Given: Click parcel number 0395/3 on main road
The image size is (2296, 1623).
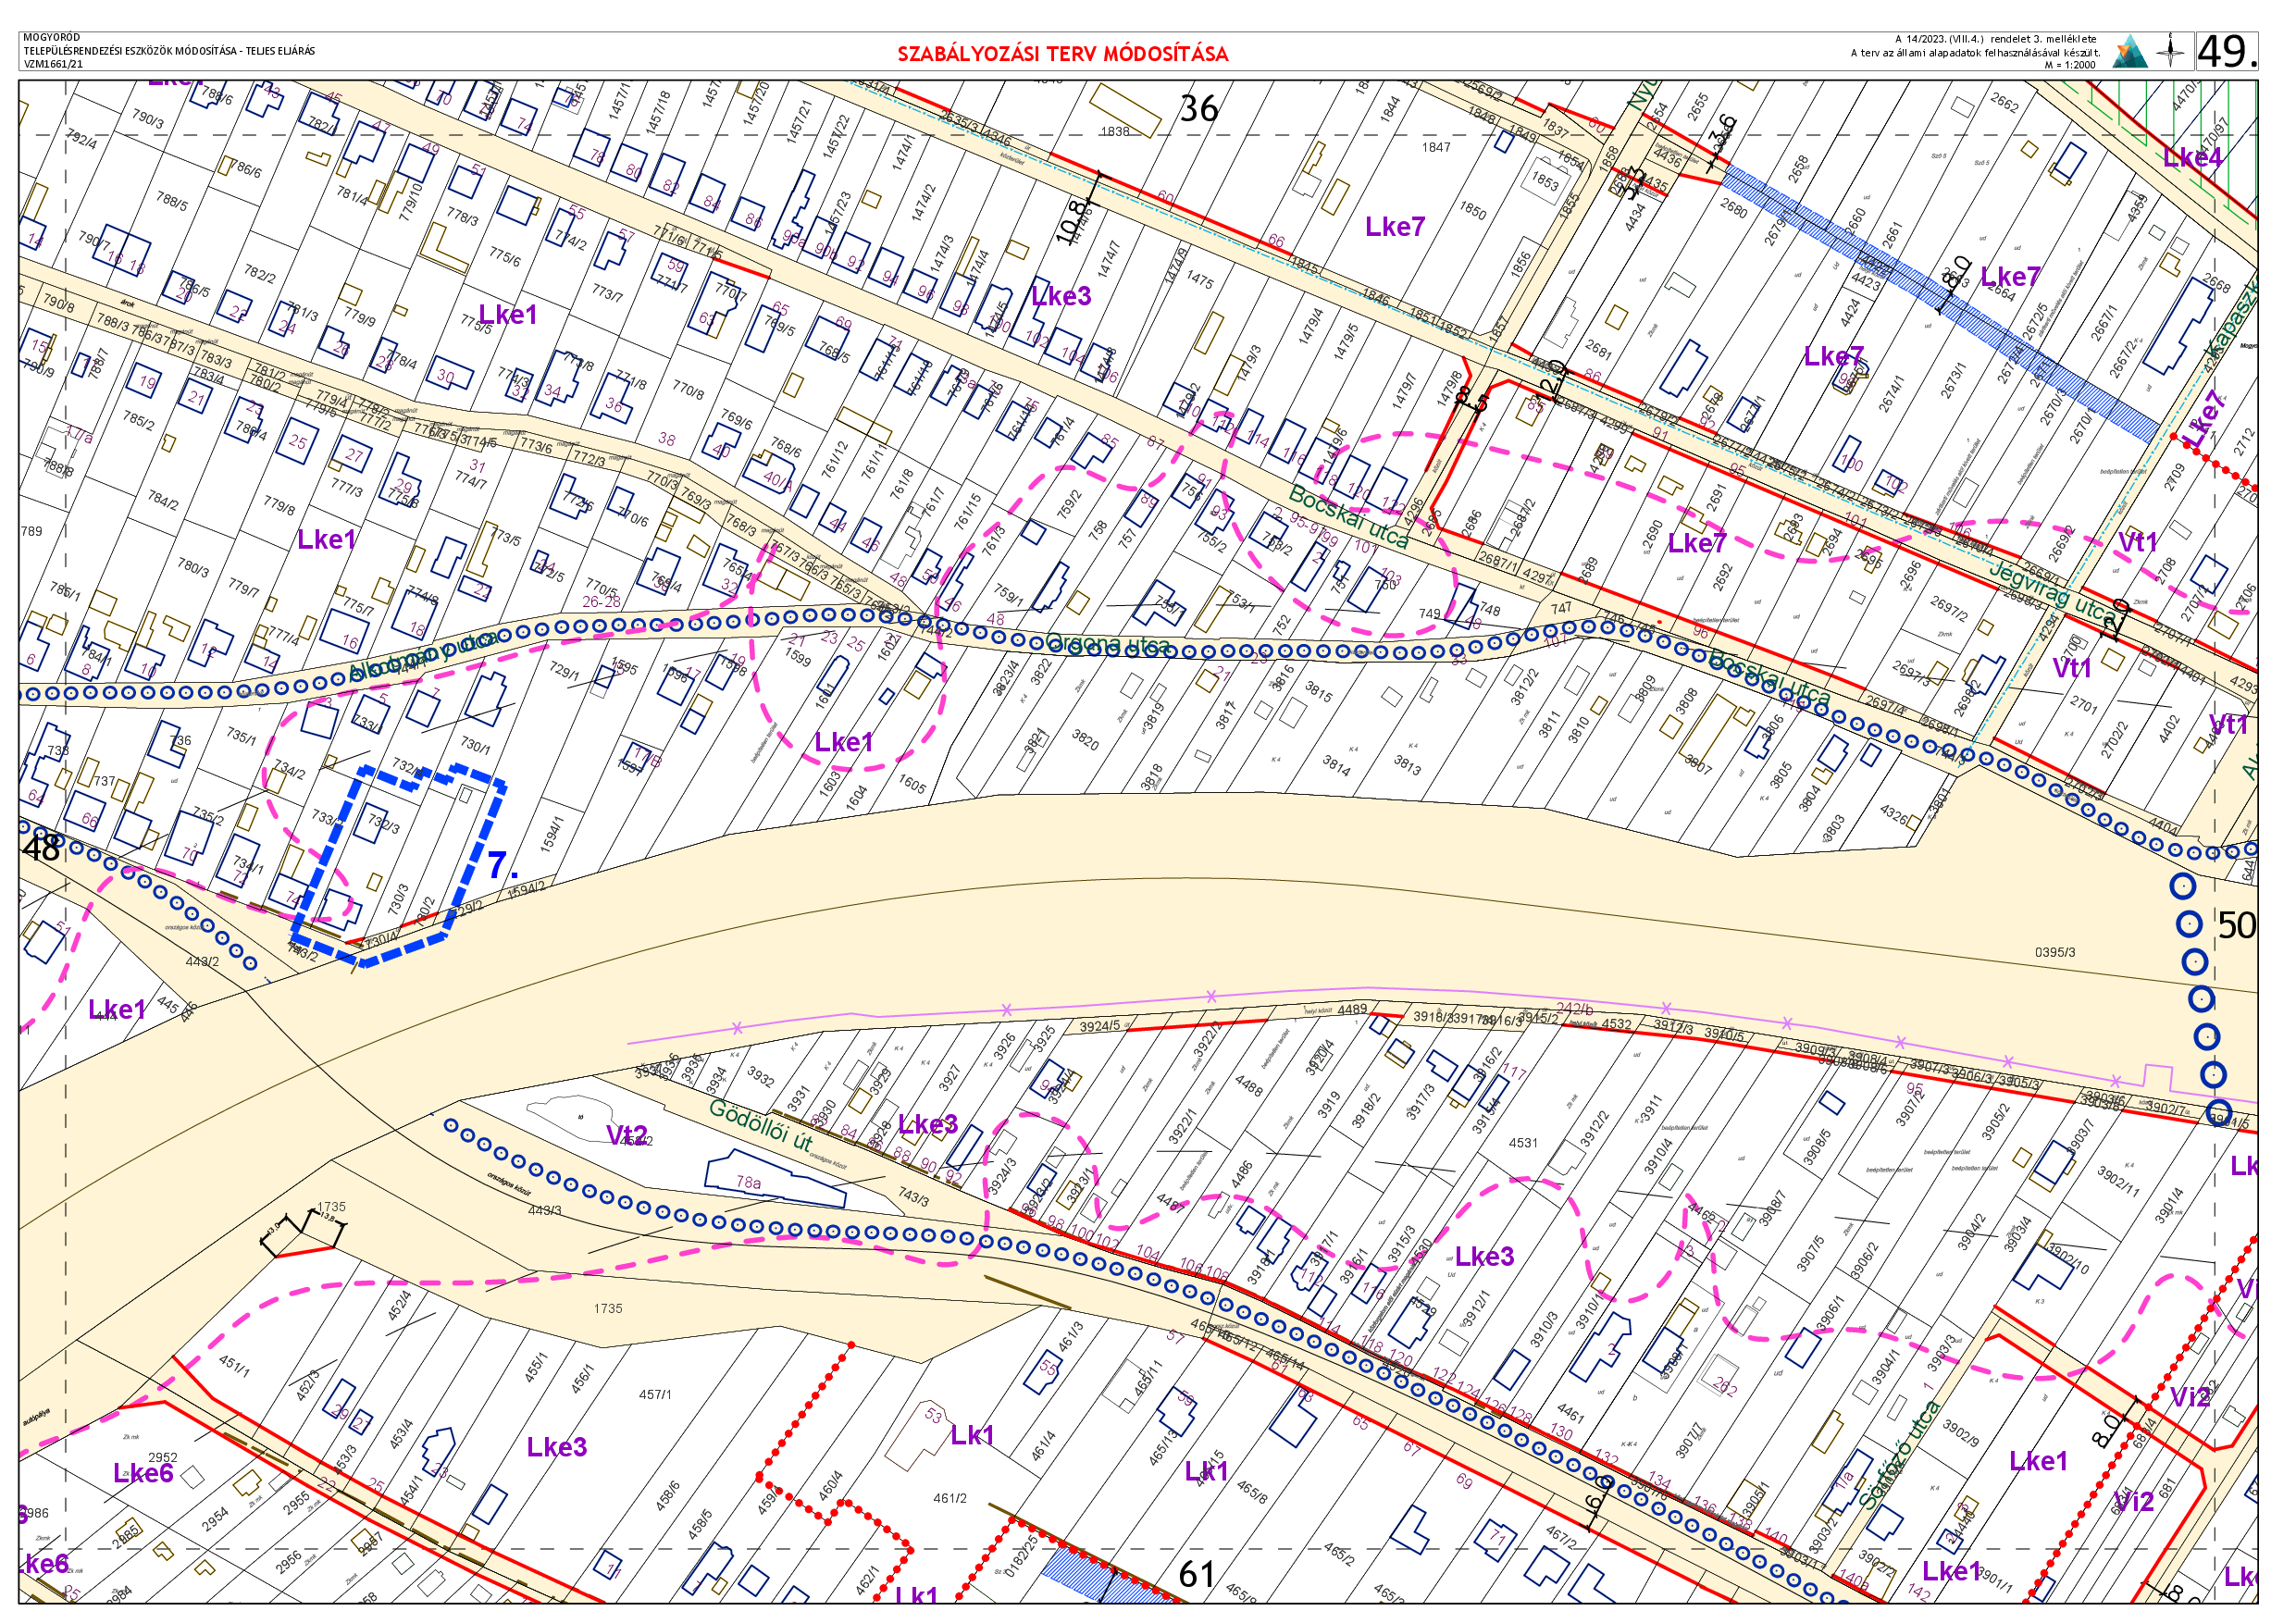Looking at the screenshot, I should click(x=2054, y=952).
